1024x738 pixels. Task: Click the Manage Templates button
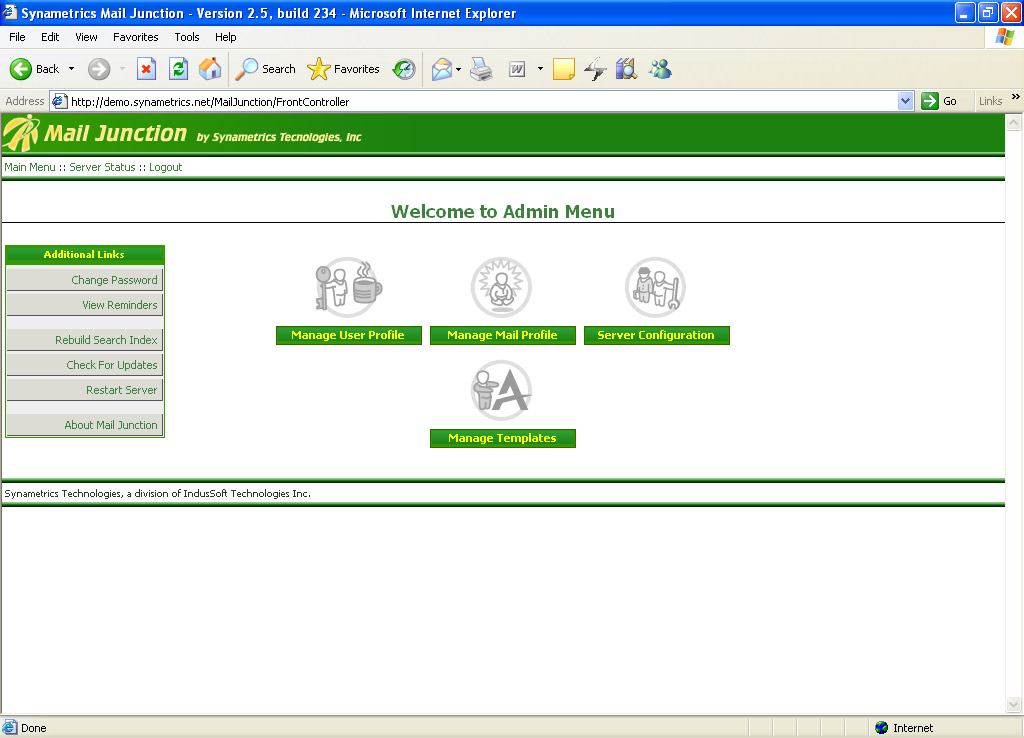(x=502, y=438)
